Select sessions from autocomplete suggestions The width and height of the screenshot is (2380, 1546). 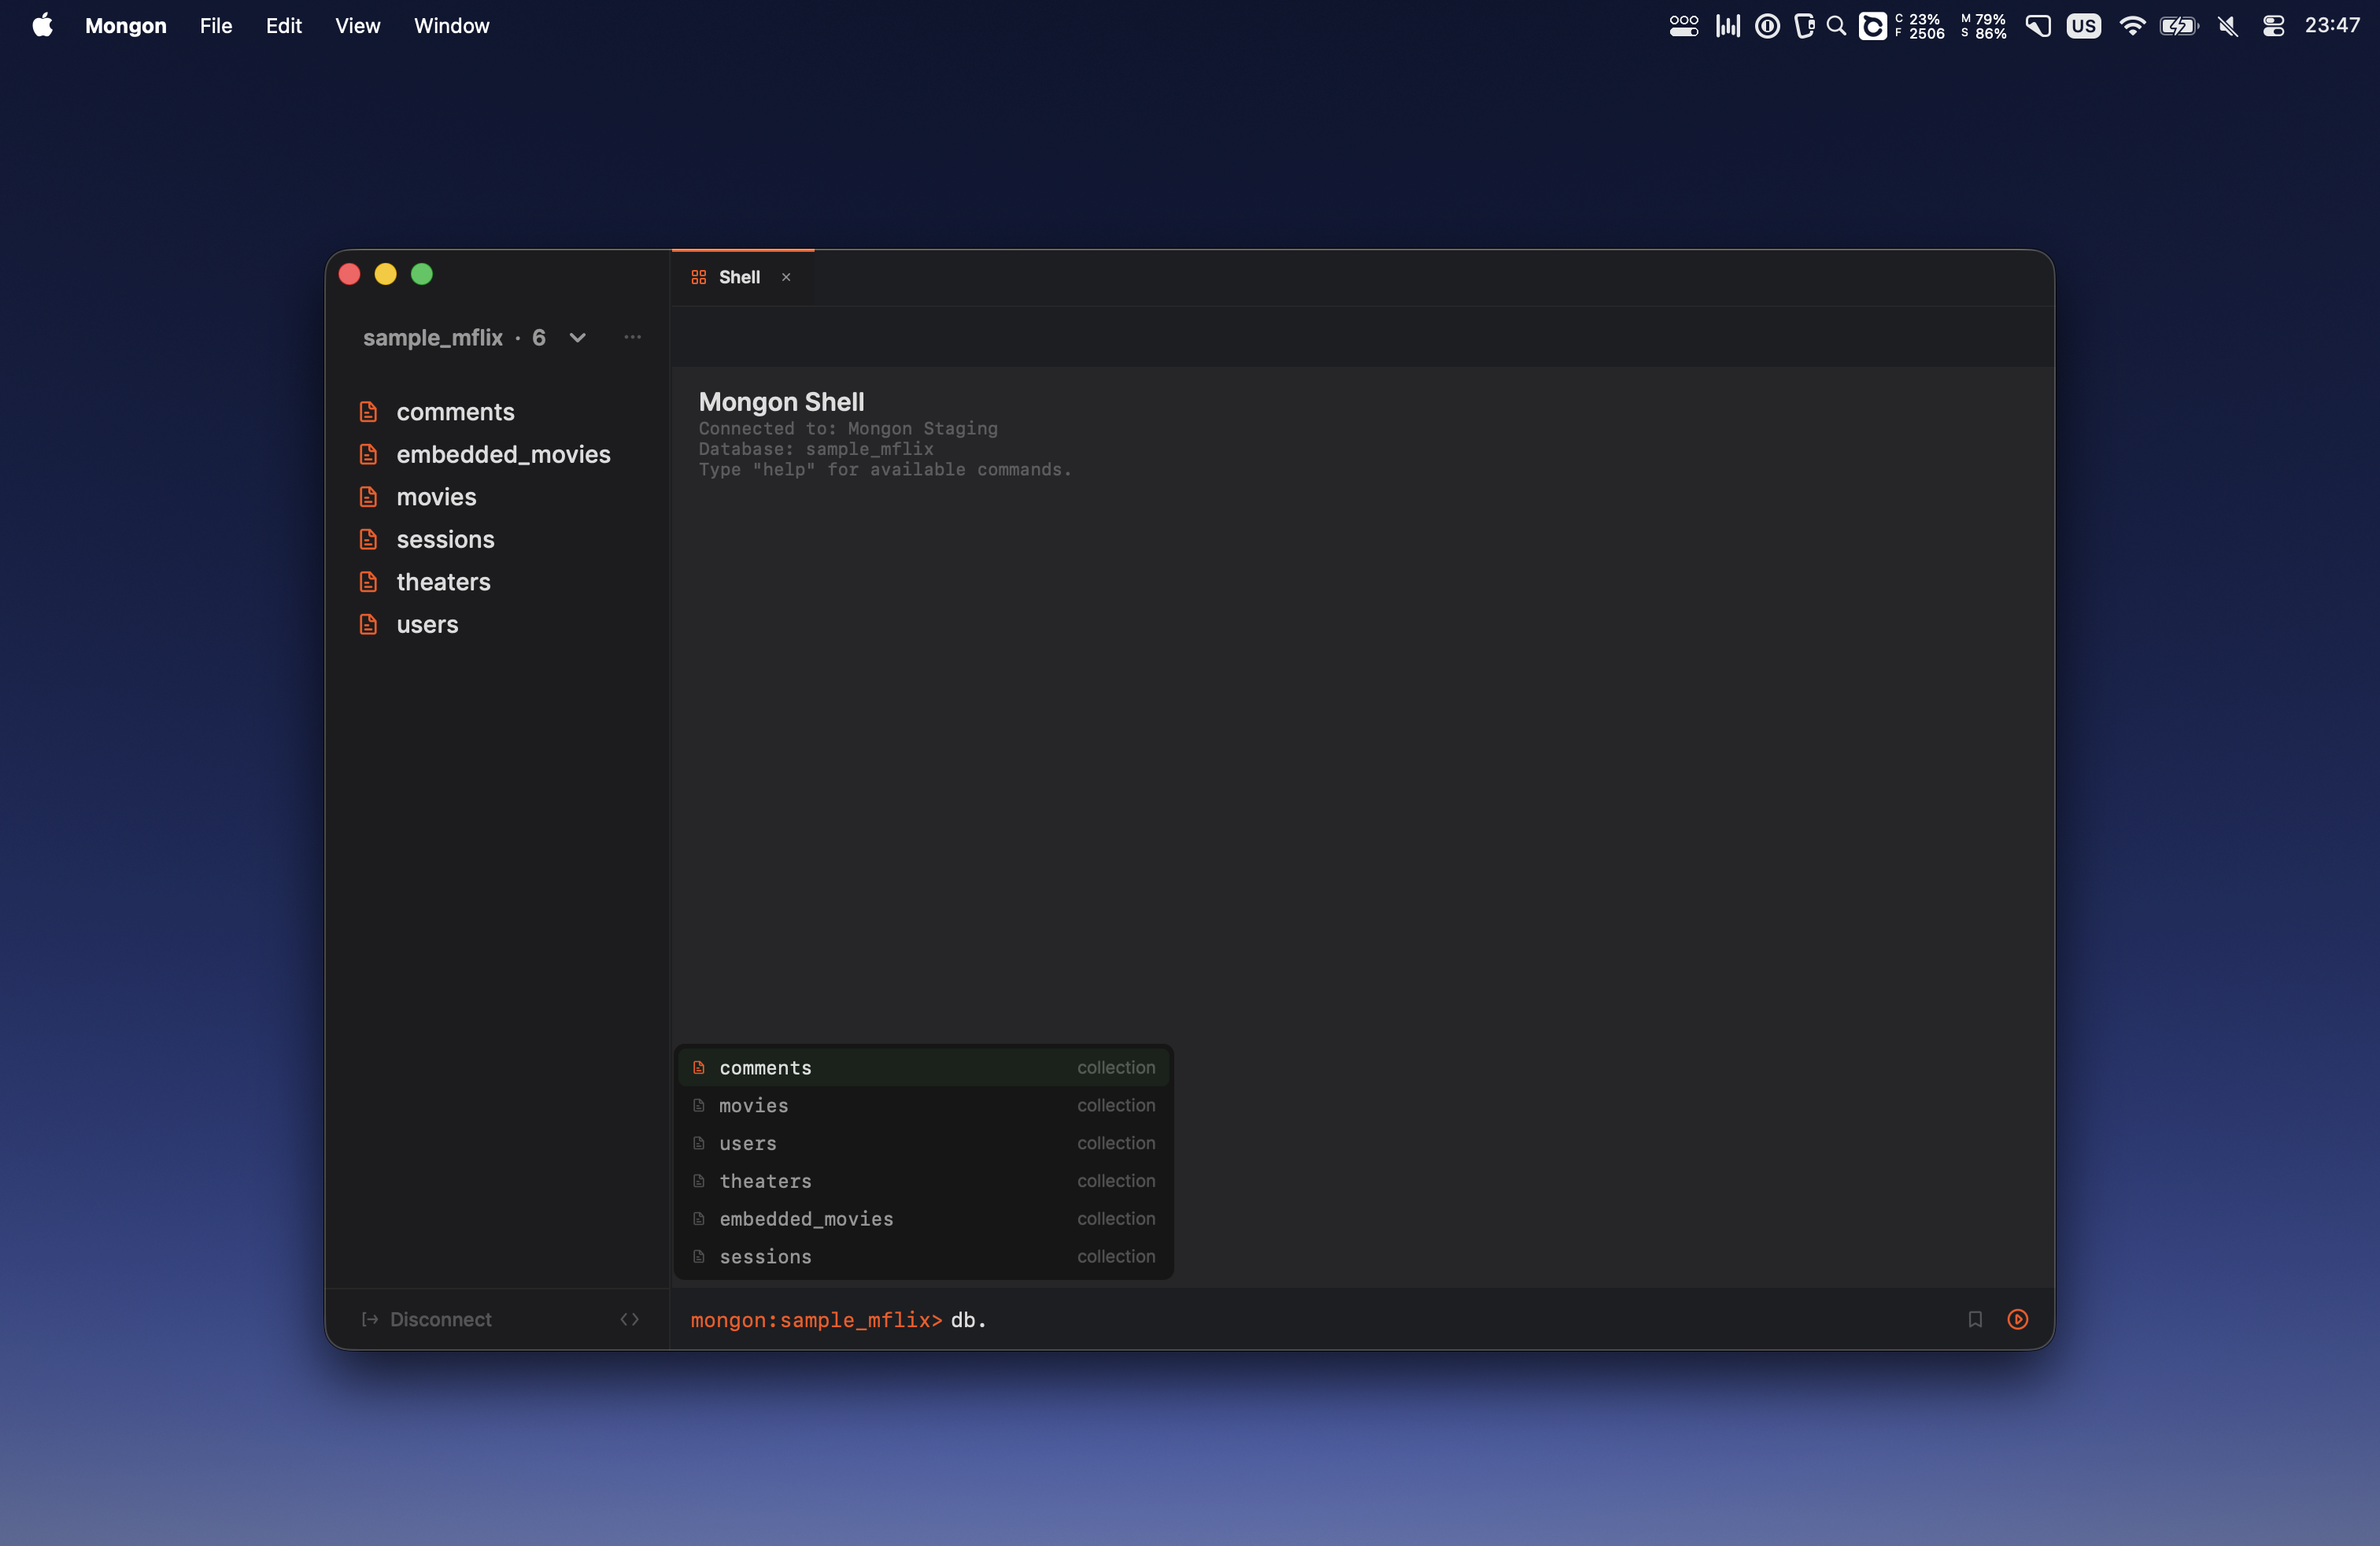pos(923,1257)
